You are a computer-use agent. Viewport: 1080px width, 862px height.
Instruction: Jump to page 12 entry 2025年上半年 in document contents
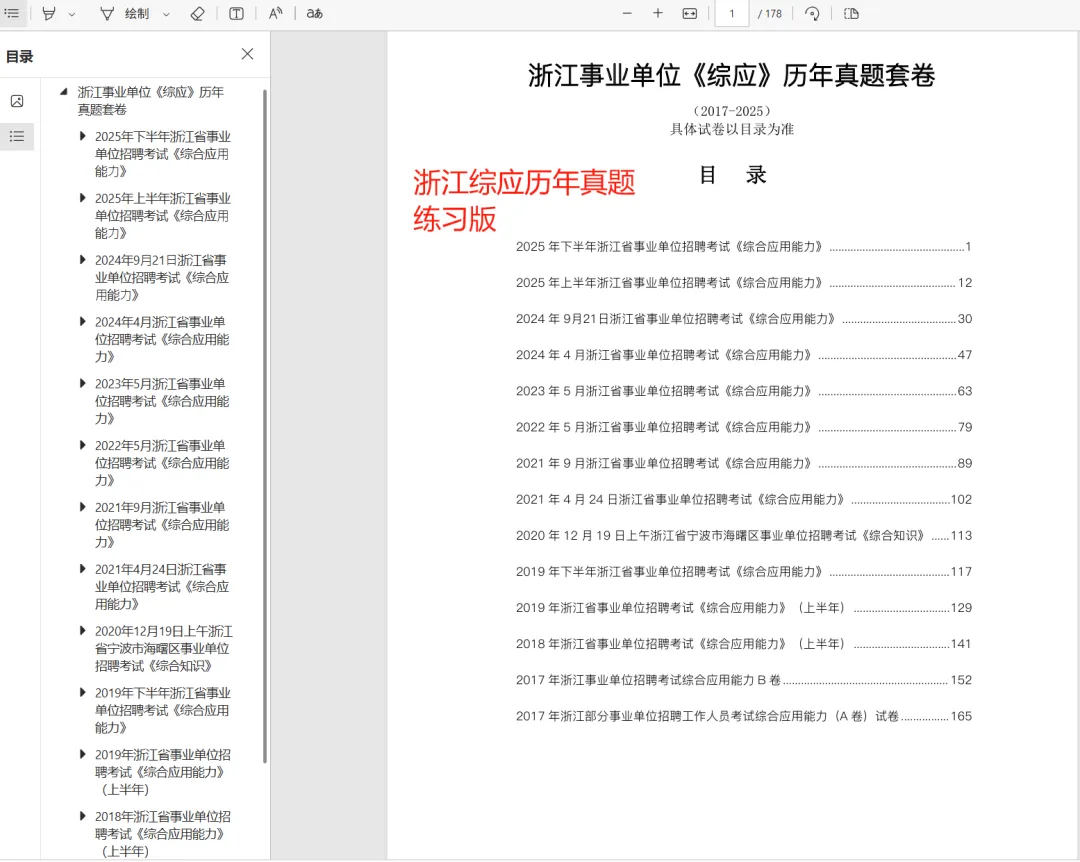[x=743, y=283]
